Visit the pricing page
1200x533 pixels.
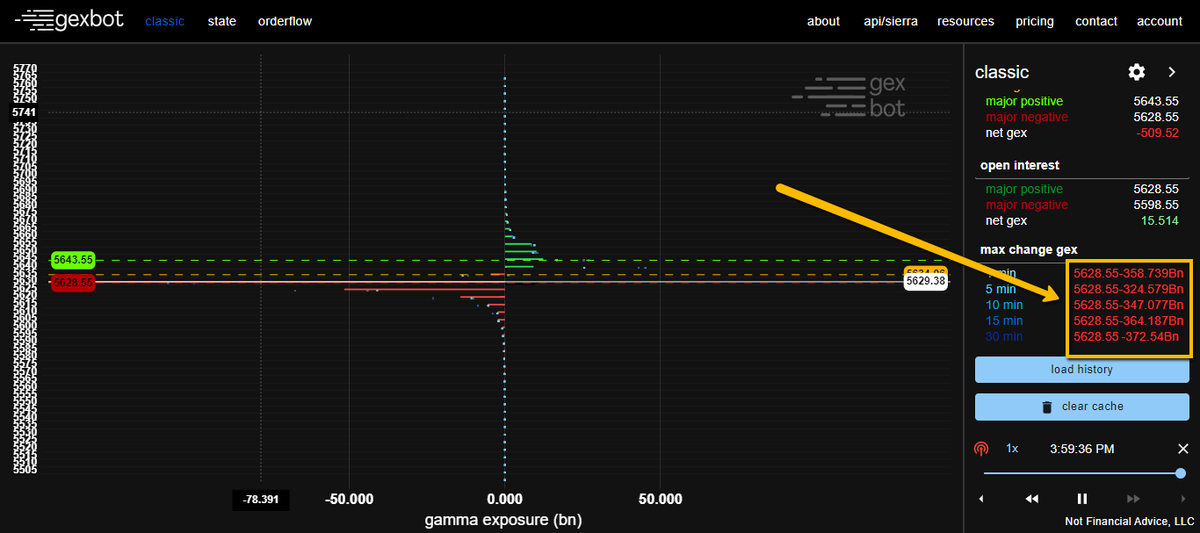1034,21
